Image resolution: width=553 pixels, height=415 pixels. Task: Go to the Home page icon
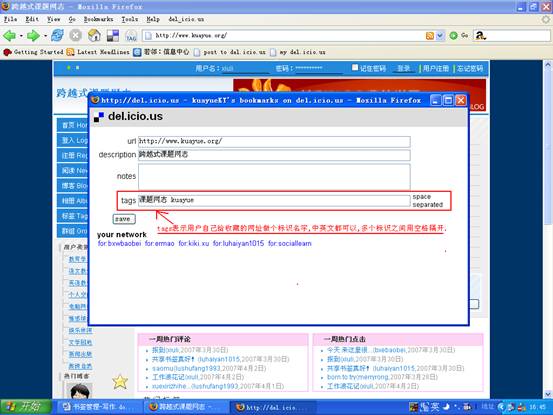click(x=94, y=35)
